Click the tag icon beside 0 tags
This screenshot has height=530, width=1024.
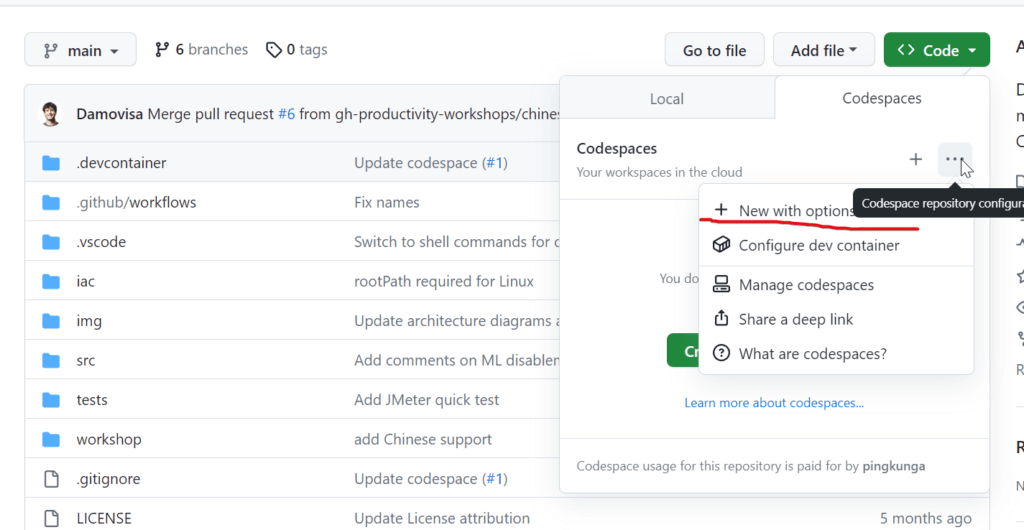(274, 50)
